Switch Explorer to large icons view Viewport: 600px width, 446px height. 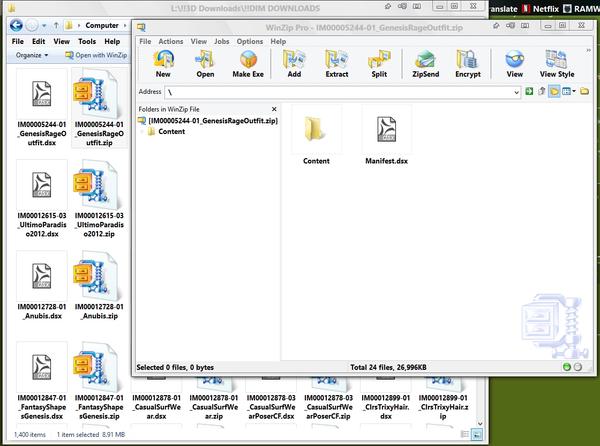pyautogui.click(x=477, y=435)
